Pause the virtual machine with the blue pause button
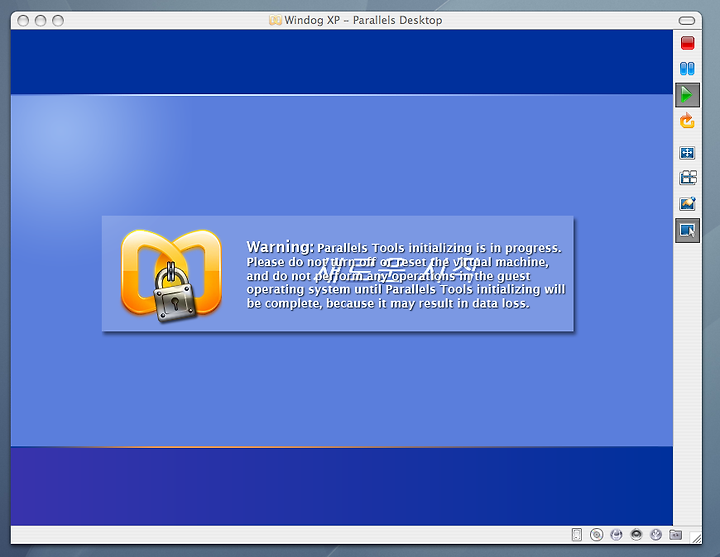This screenshot has width=720, height=557. tap(687, 69)
